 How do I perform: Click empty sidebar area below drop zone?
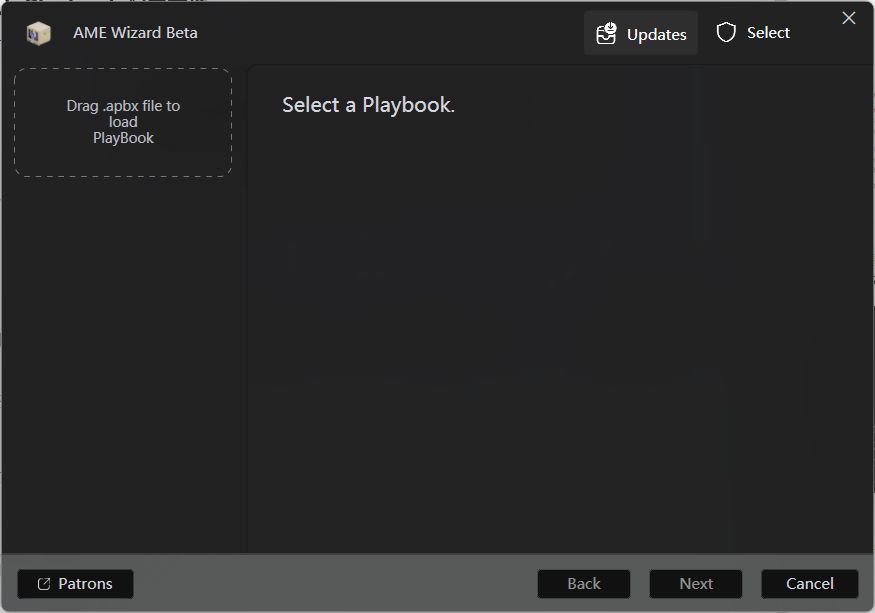(x=123, y=360)
